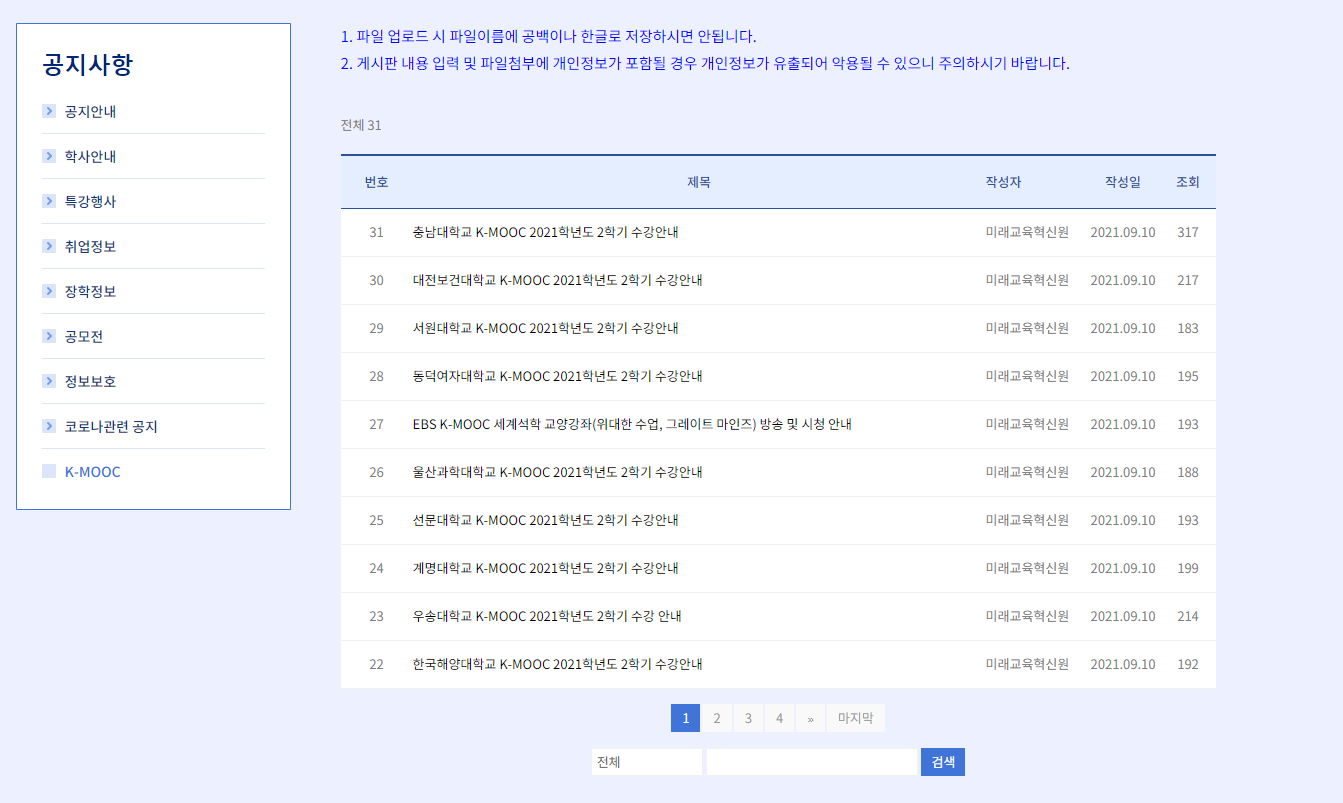Click the chevron icon beside 학사안내
The image size is (1343, 803).
(48, 156)
